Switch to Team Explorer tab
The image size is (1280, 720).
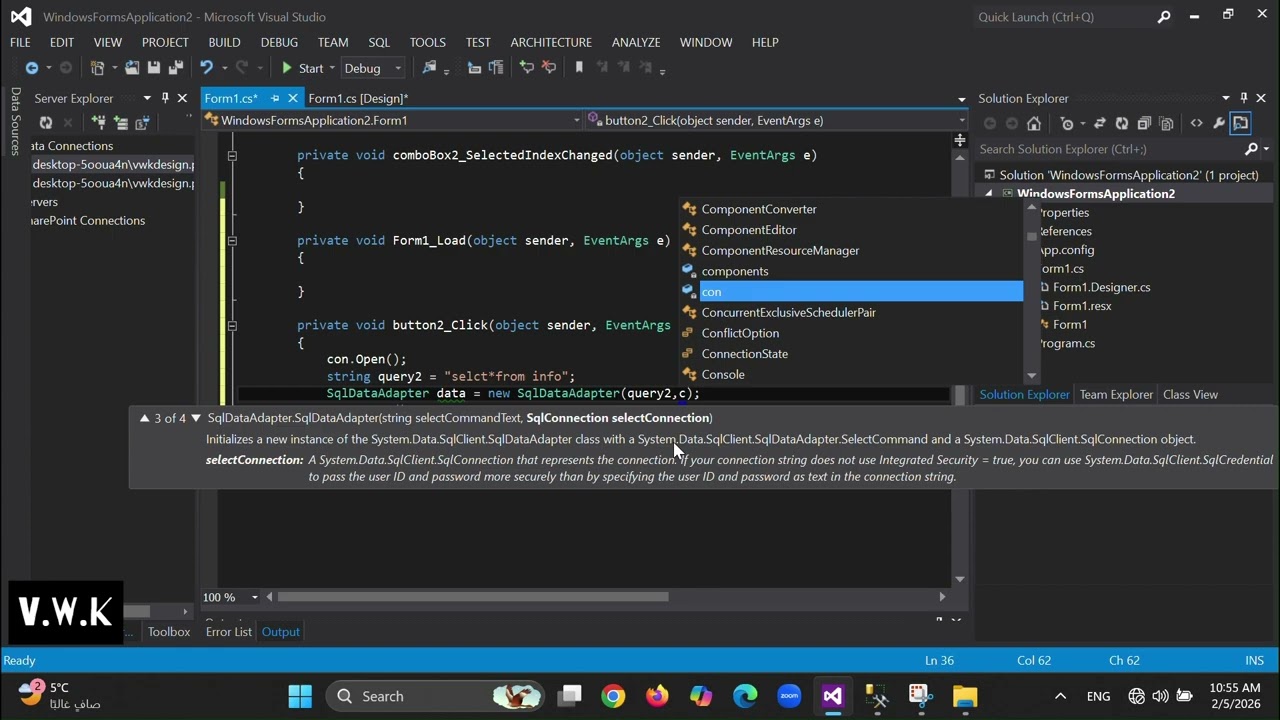click(1116, 394)
